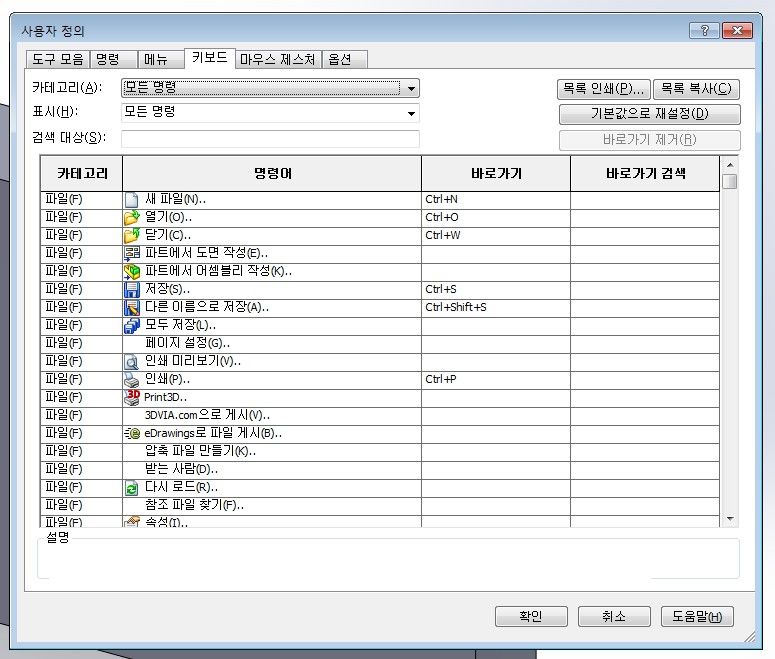The image size is (775, 659).
Task: Click the 취소 button
Action: pos(614,616)
